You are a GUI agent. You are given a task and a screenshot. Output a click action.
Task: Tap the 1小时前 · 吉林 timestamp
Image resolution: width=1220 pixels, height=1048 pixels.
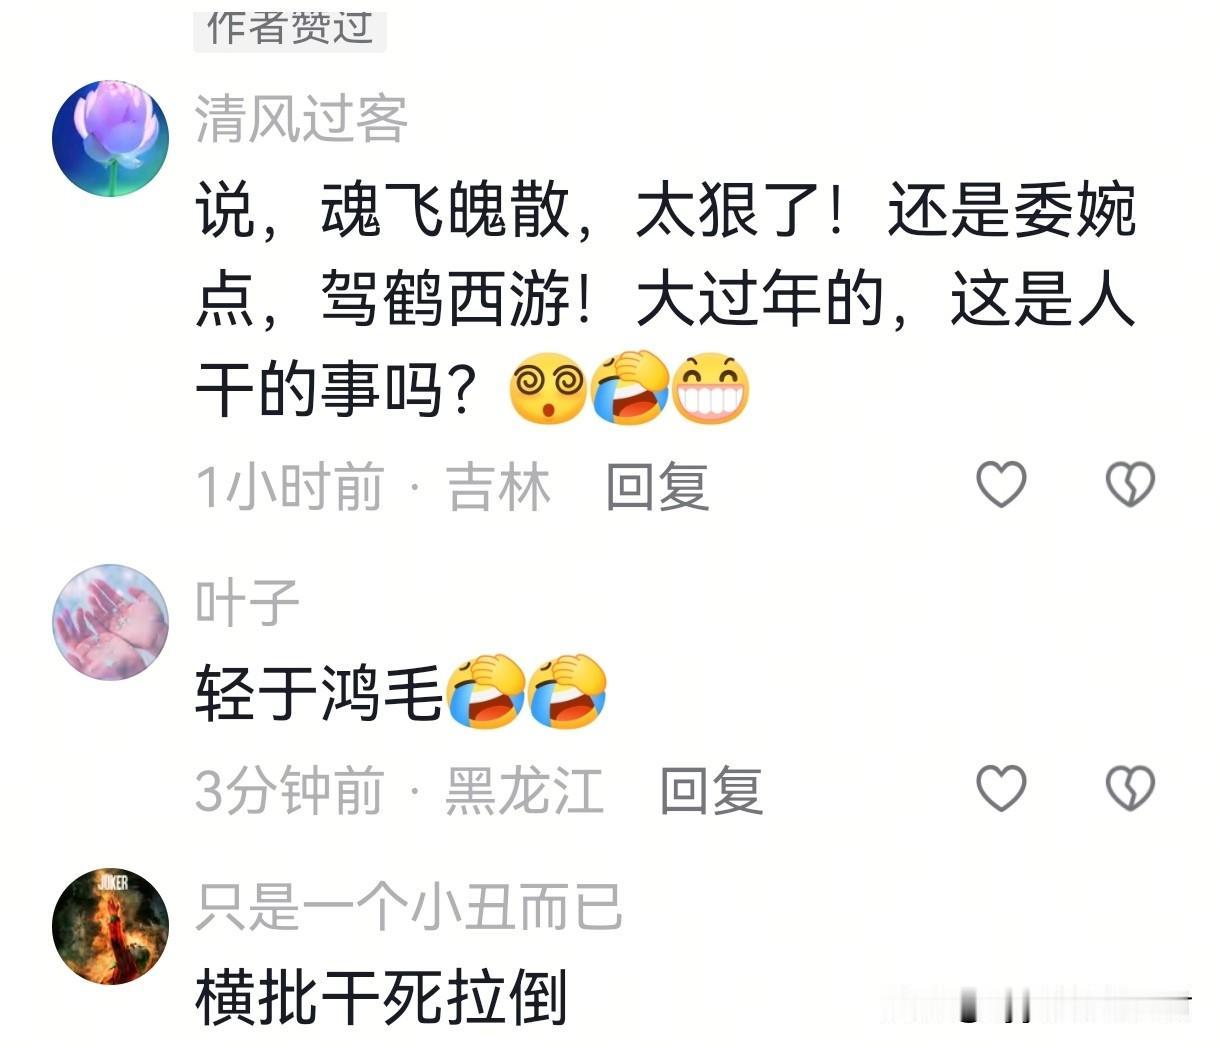point(372,488)
